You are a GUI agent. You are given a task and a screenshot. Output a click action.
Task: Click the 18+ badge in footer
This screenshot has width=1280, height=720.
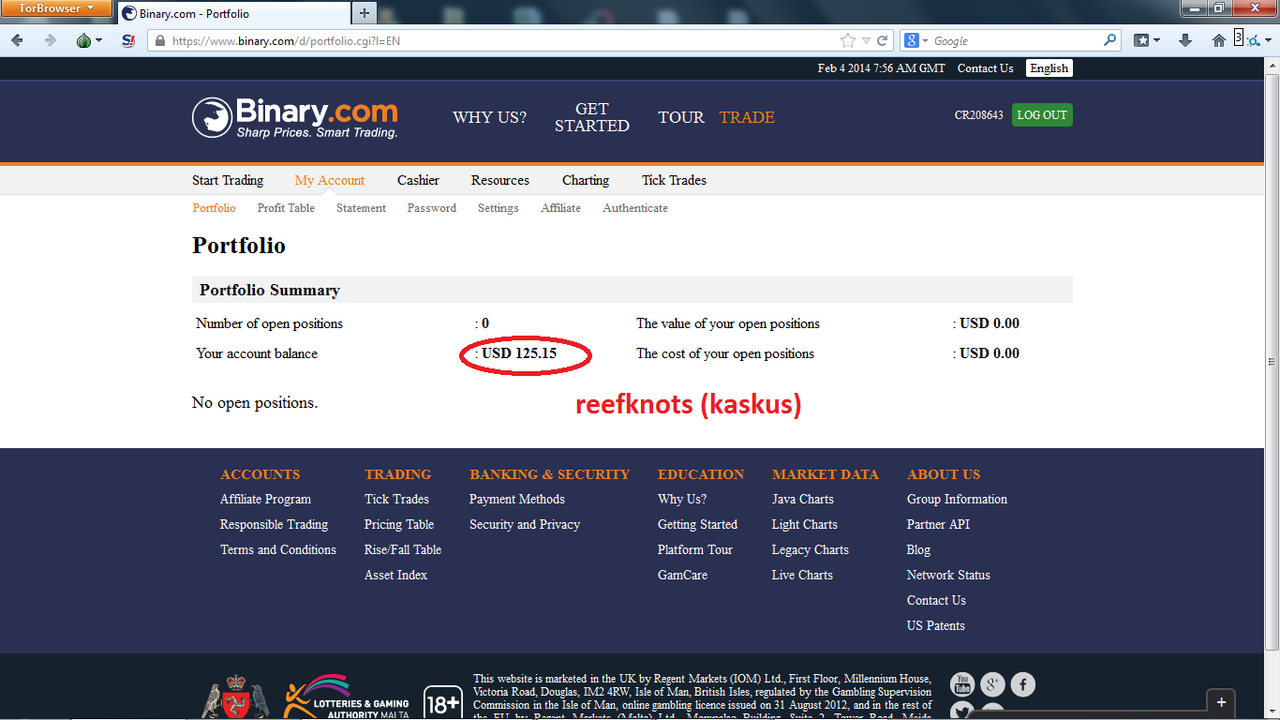[443, 702]
